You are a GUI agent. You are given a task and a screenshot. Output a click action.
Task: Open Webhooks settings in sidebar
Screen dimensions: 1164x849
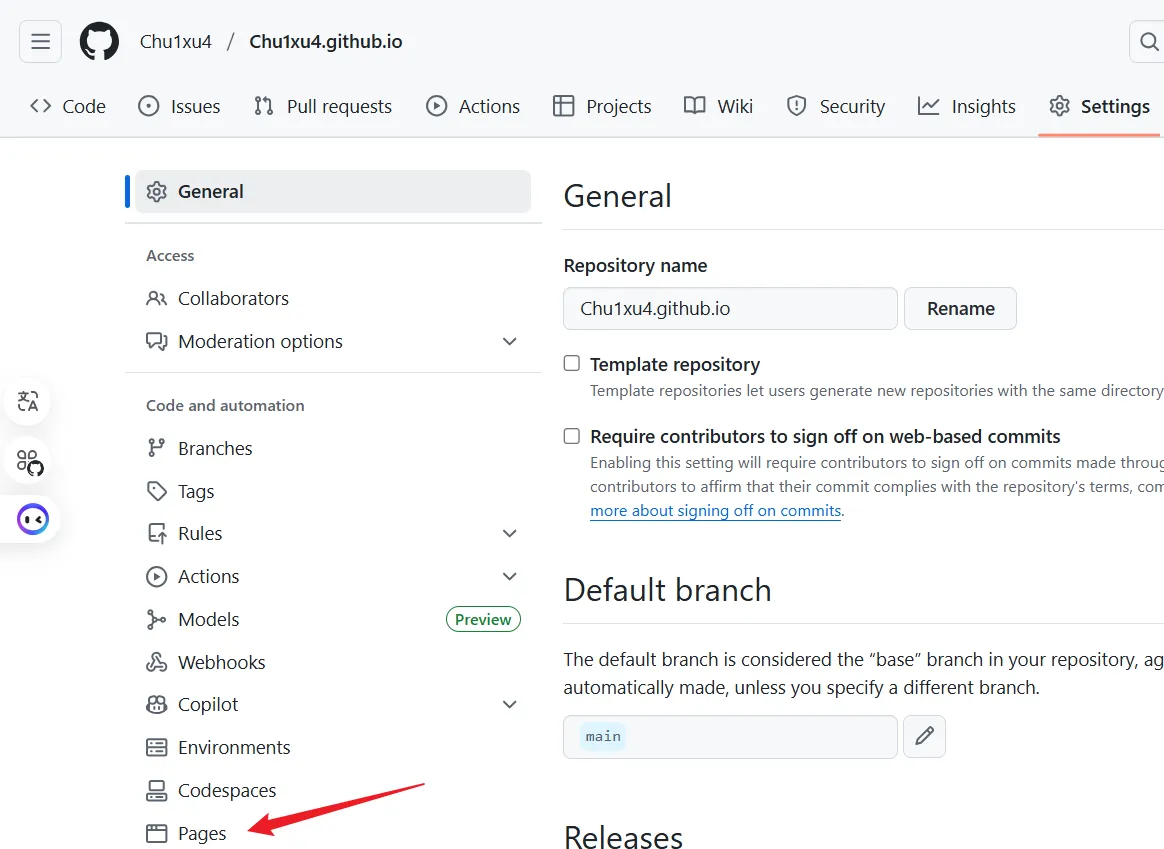(221, 662)
